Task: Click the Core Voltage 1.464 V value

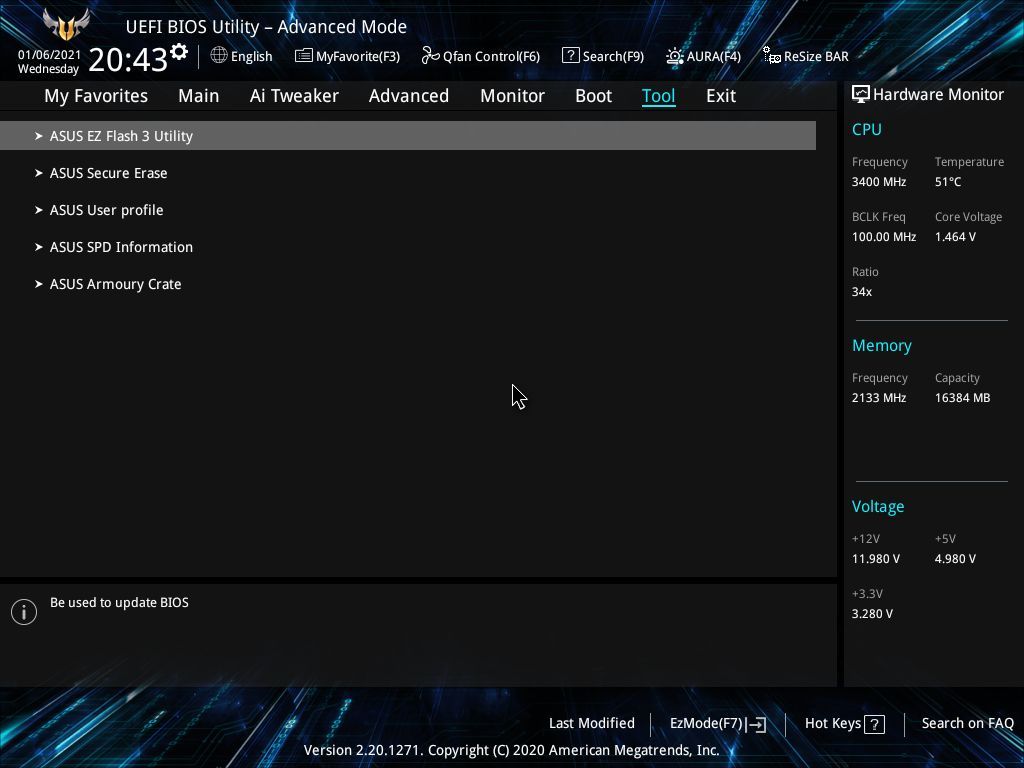Action: [955, 237]
